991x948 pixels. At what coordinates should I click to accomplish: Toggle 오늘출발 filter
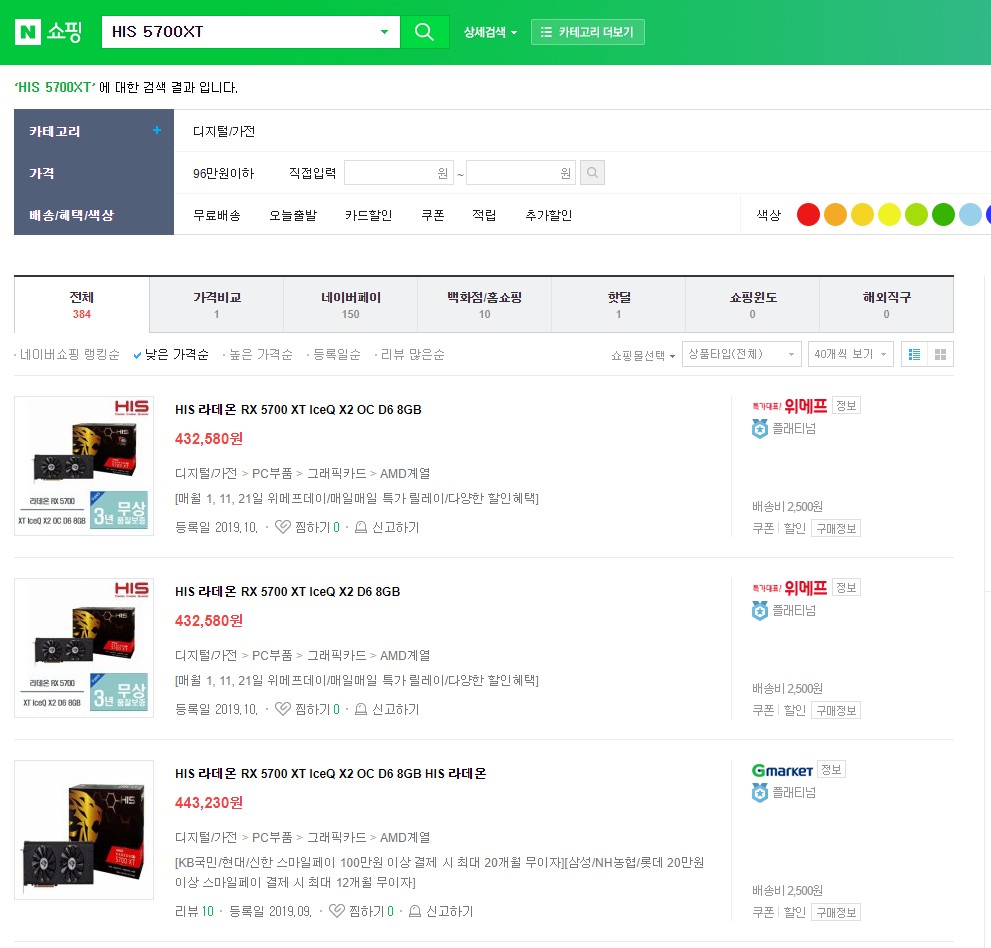click(x=293, y=215)
